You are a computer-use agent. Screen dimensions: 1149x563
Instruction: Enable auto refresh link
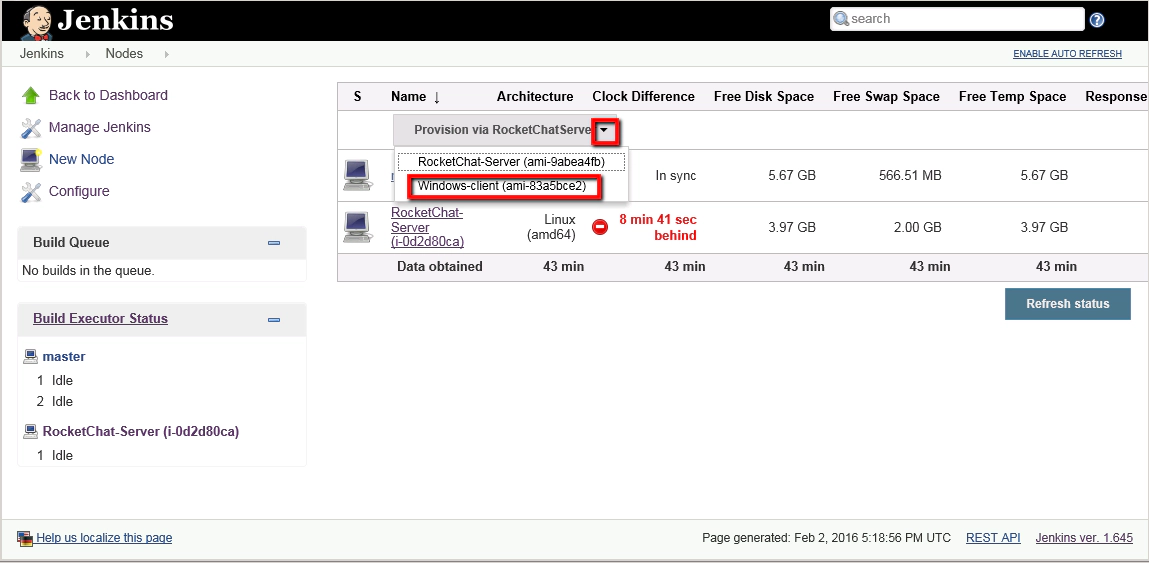coord(1067,54)
